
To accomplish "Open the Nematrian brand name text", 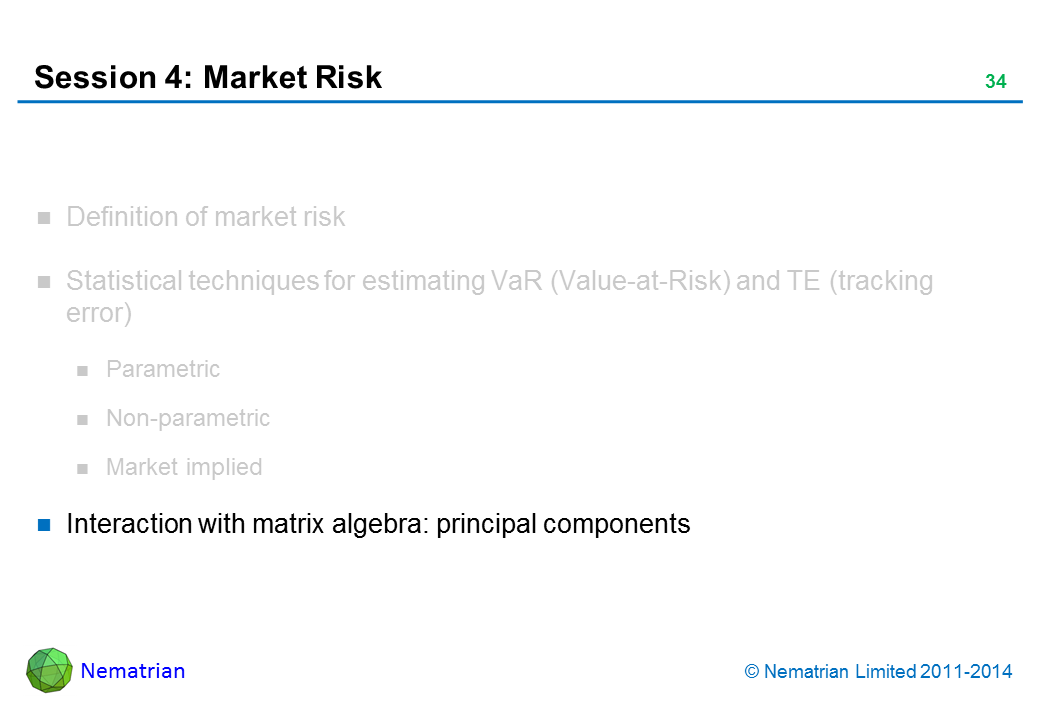I will 133,671.
